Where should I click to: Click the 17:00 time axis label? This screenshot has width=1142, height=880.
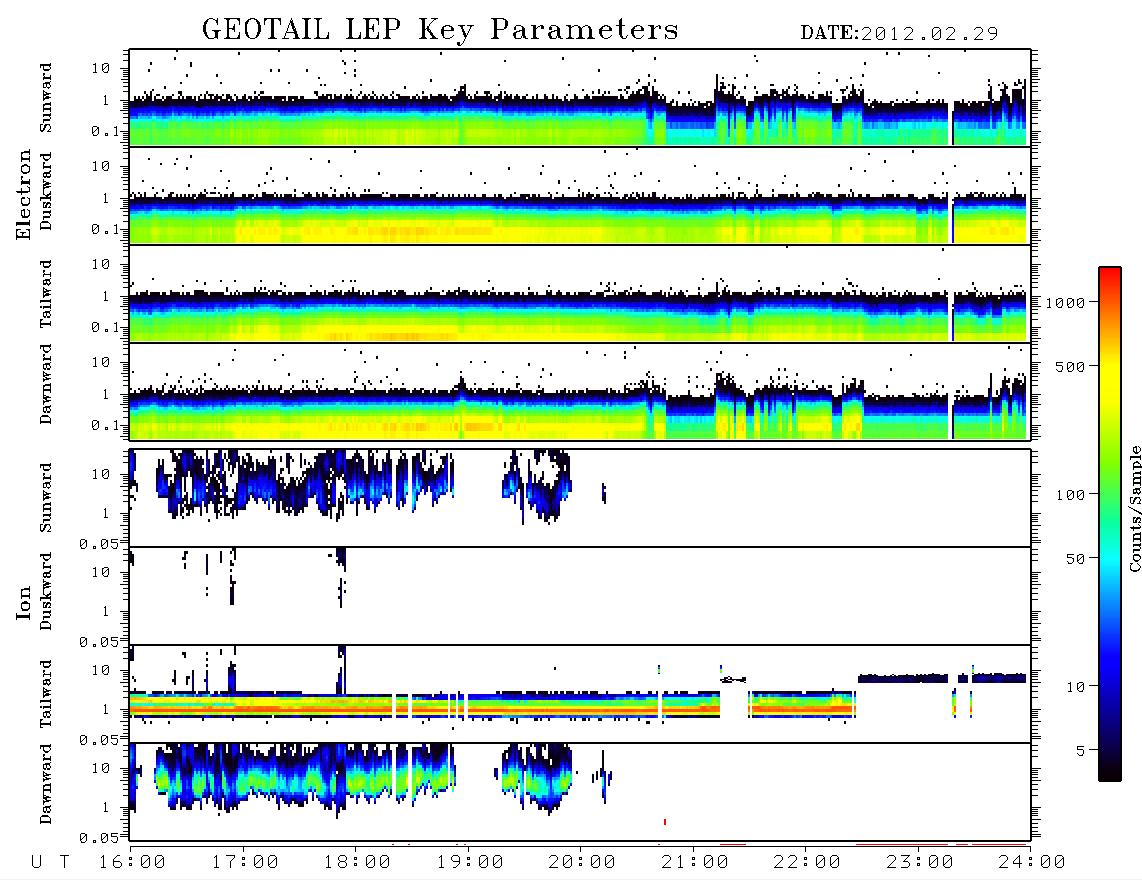pyautogui.click(x=245, y=863)
